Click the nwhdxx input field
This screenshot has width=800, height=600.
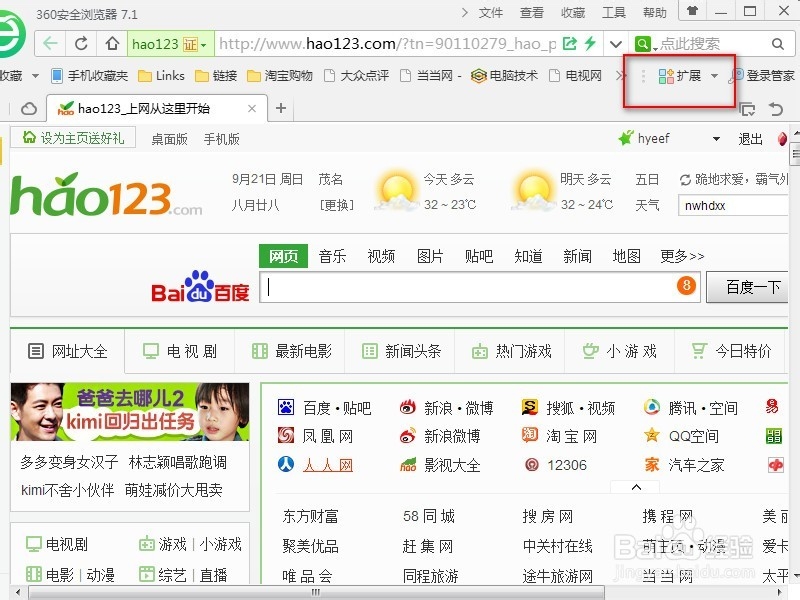[x=733, y=206]
